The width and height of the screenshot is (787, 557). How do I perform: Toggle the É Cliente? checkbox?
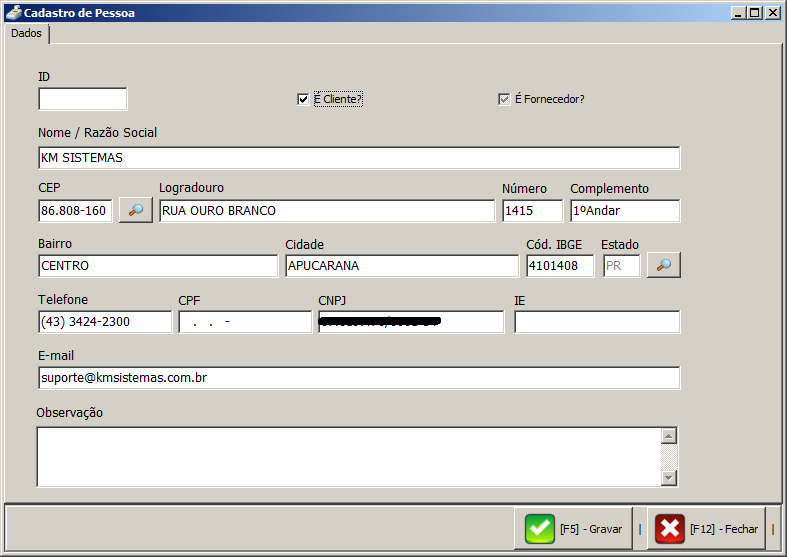303,99
